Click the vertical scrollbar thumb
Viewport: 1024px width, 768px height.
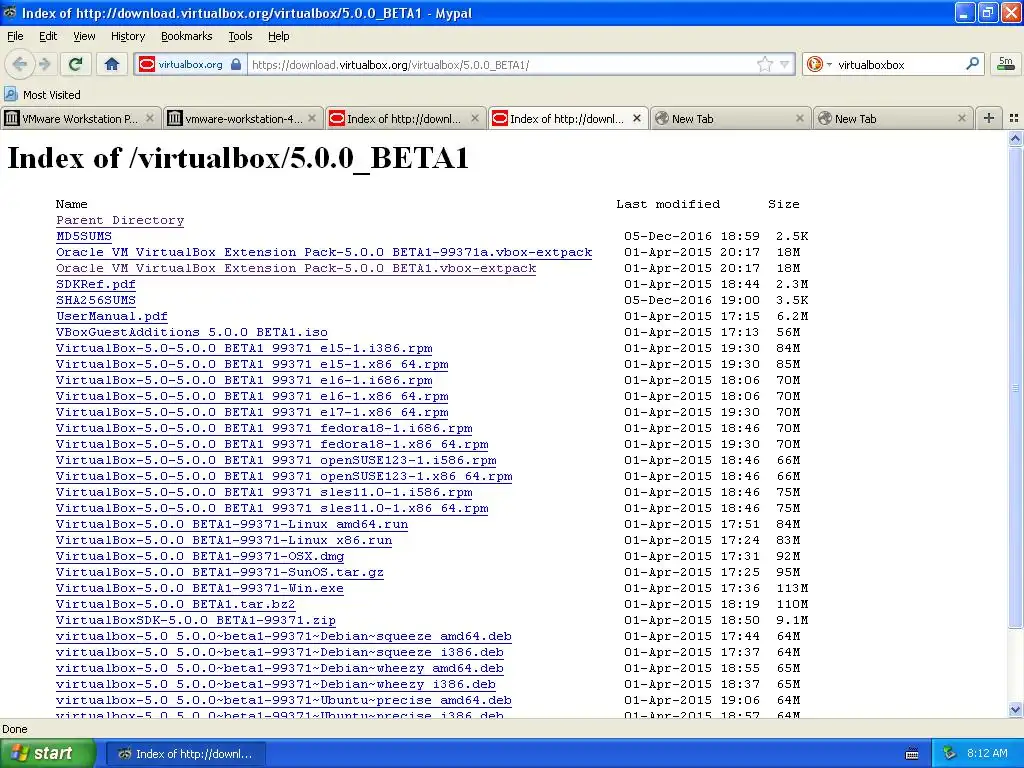pos(1015,388)
